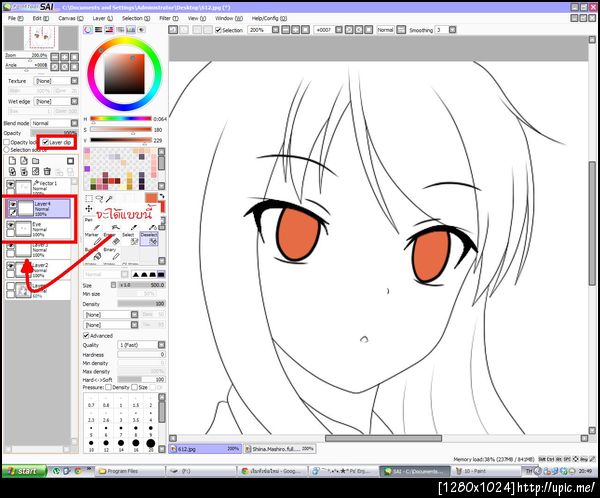The height and width of the screenshot is (498, 600).
Task: Create a new normal layer
Action: 12,161
